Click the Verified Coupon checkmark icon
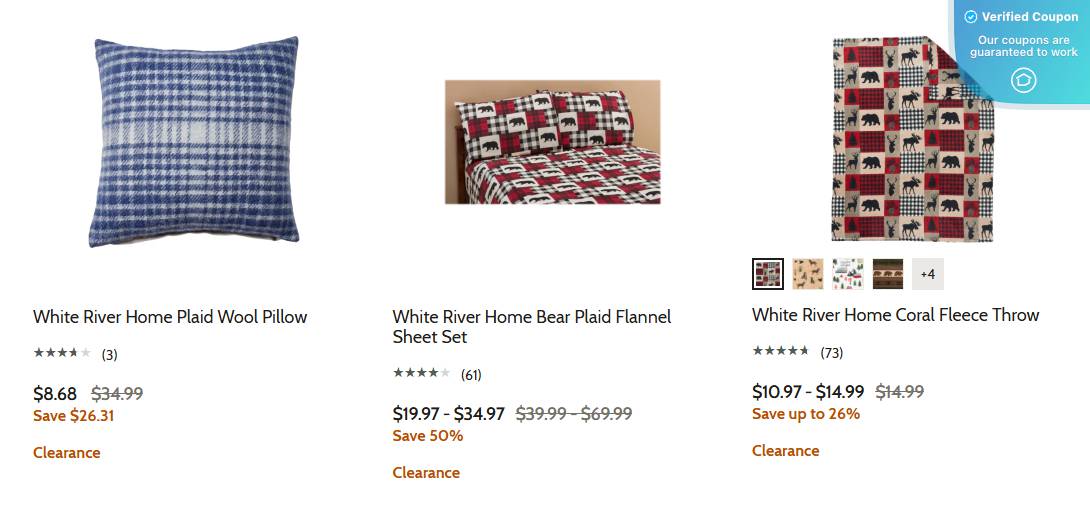This screenshot has height=514, width=1090. [x=970, y=17]
